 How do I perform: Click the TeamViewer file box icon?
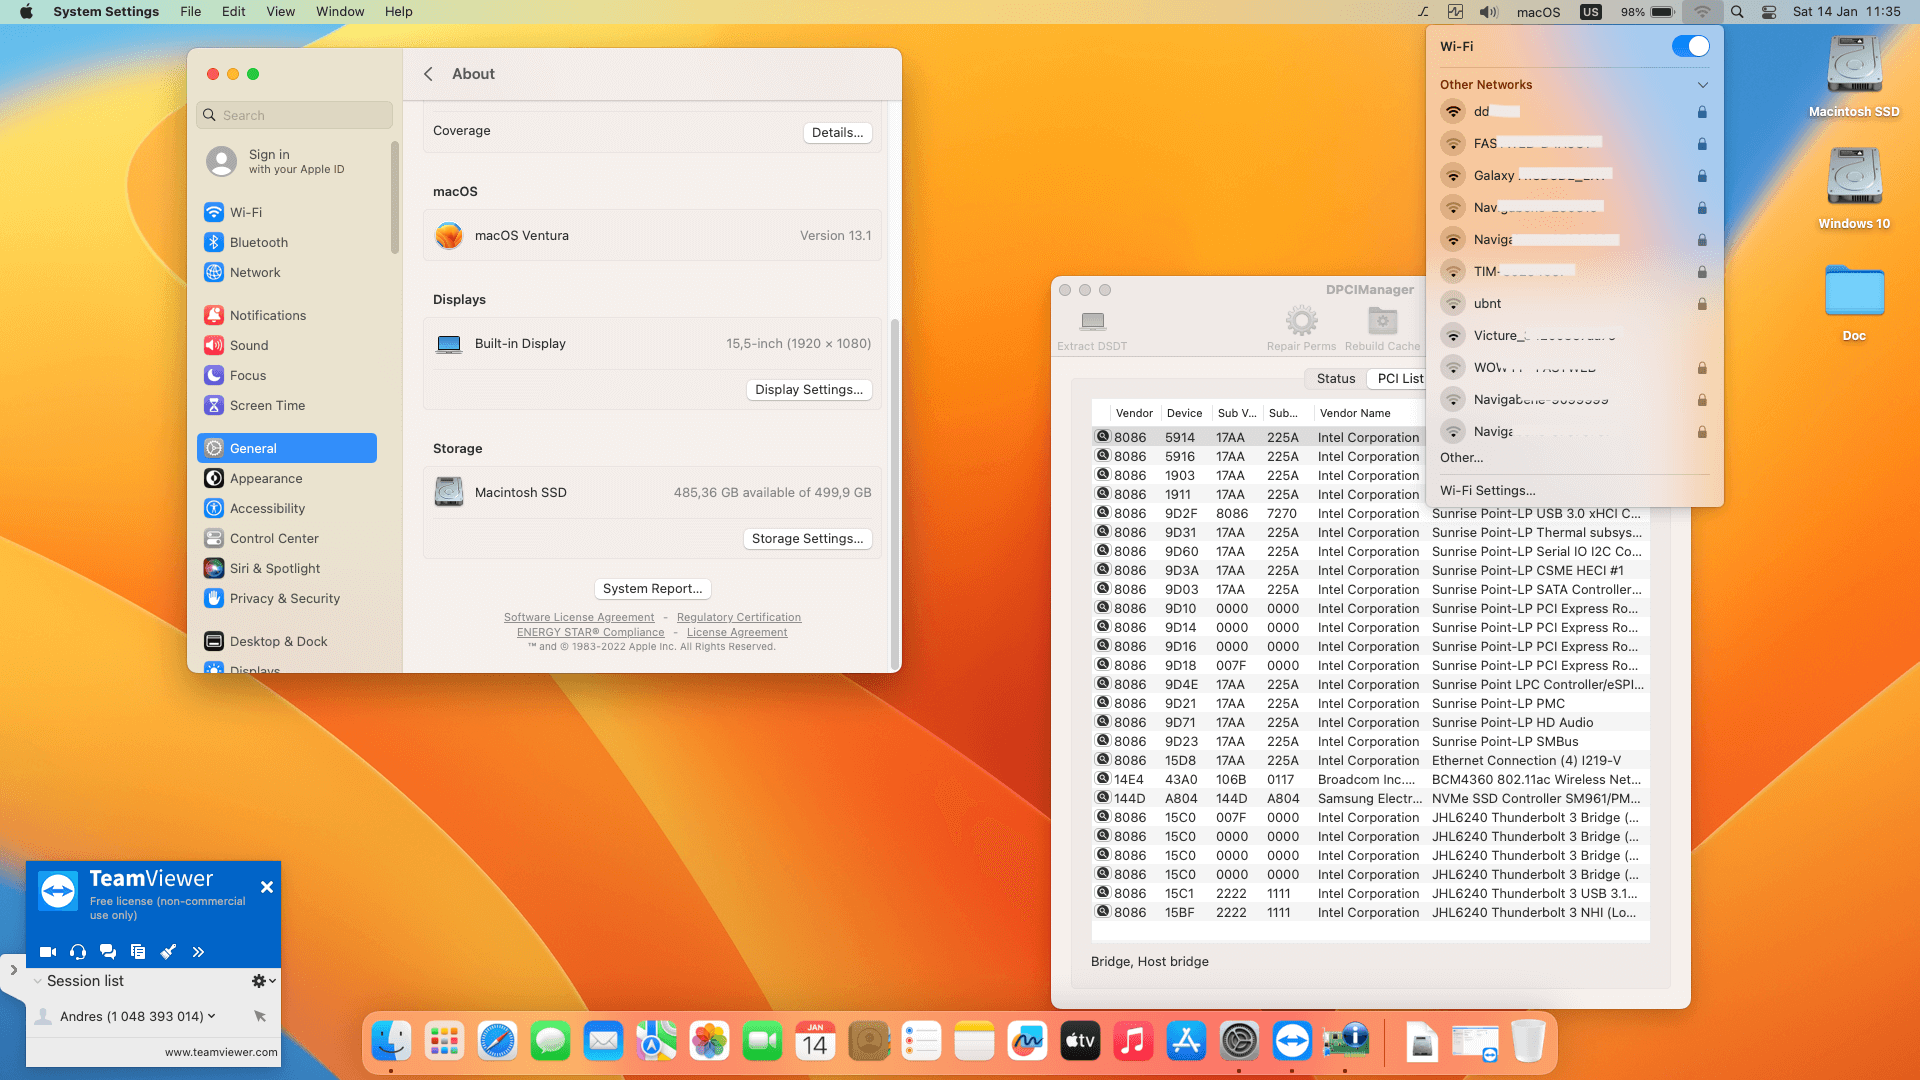[x=138, y=952]
